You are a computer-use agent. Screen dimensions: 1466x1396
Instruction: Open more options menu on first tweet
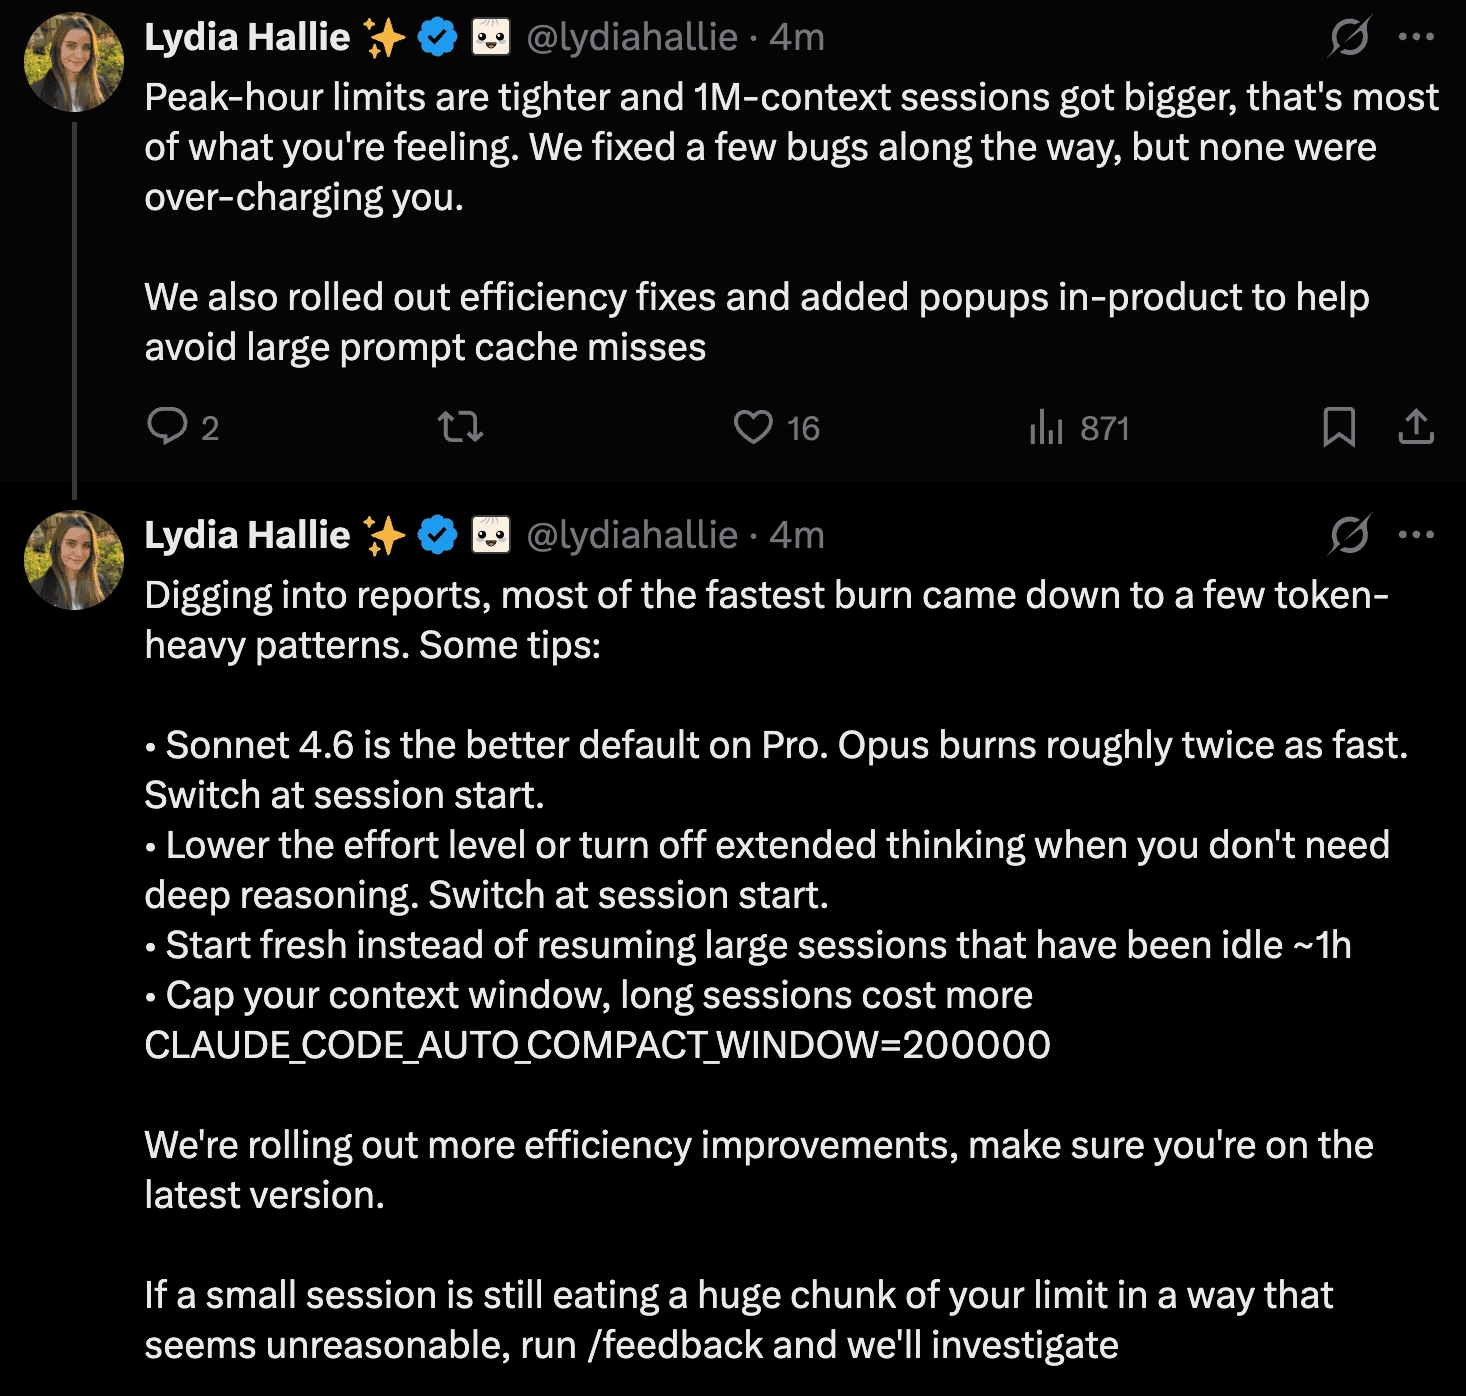(1416, 37)
